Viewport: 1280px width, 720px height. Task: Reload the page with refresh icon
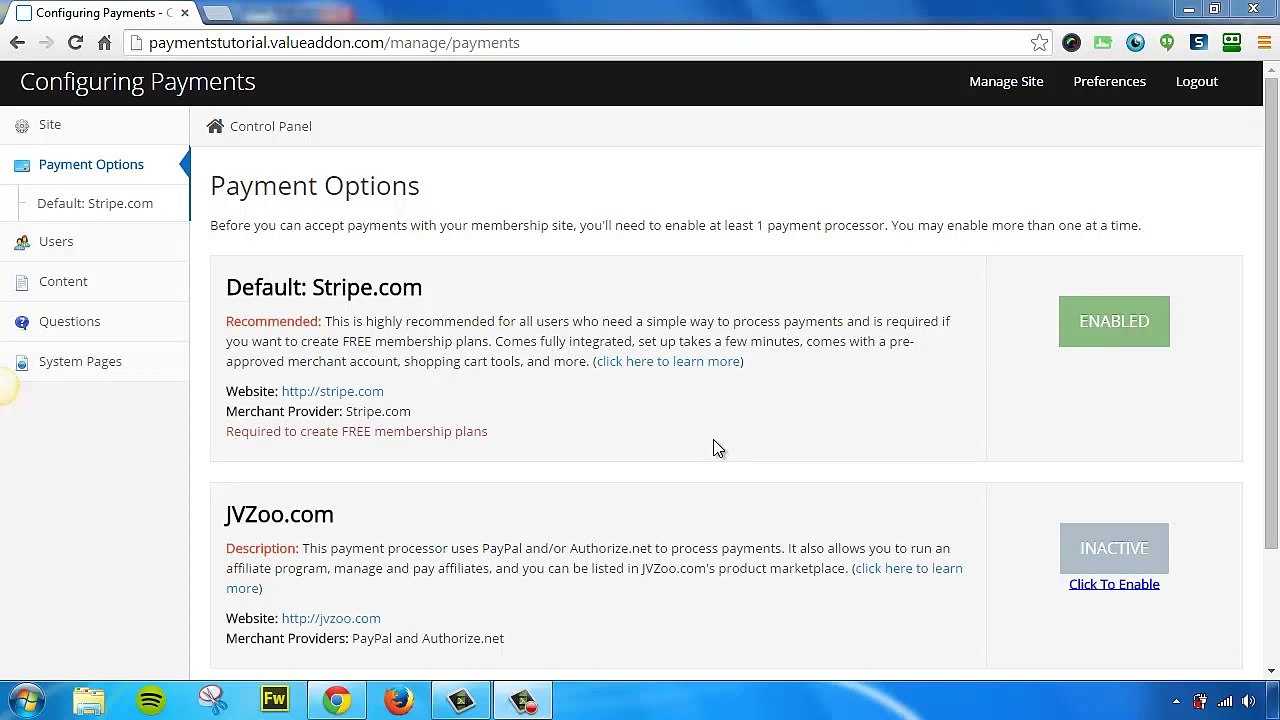pyautogui.click(x=75, y=43)
